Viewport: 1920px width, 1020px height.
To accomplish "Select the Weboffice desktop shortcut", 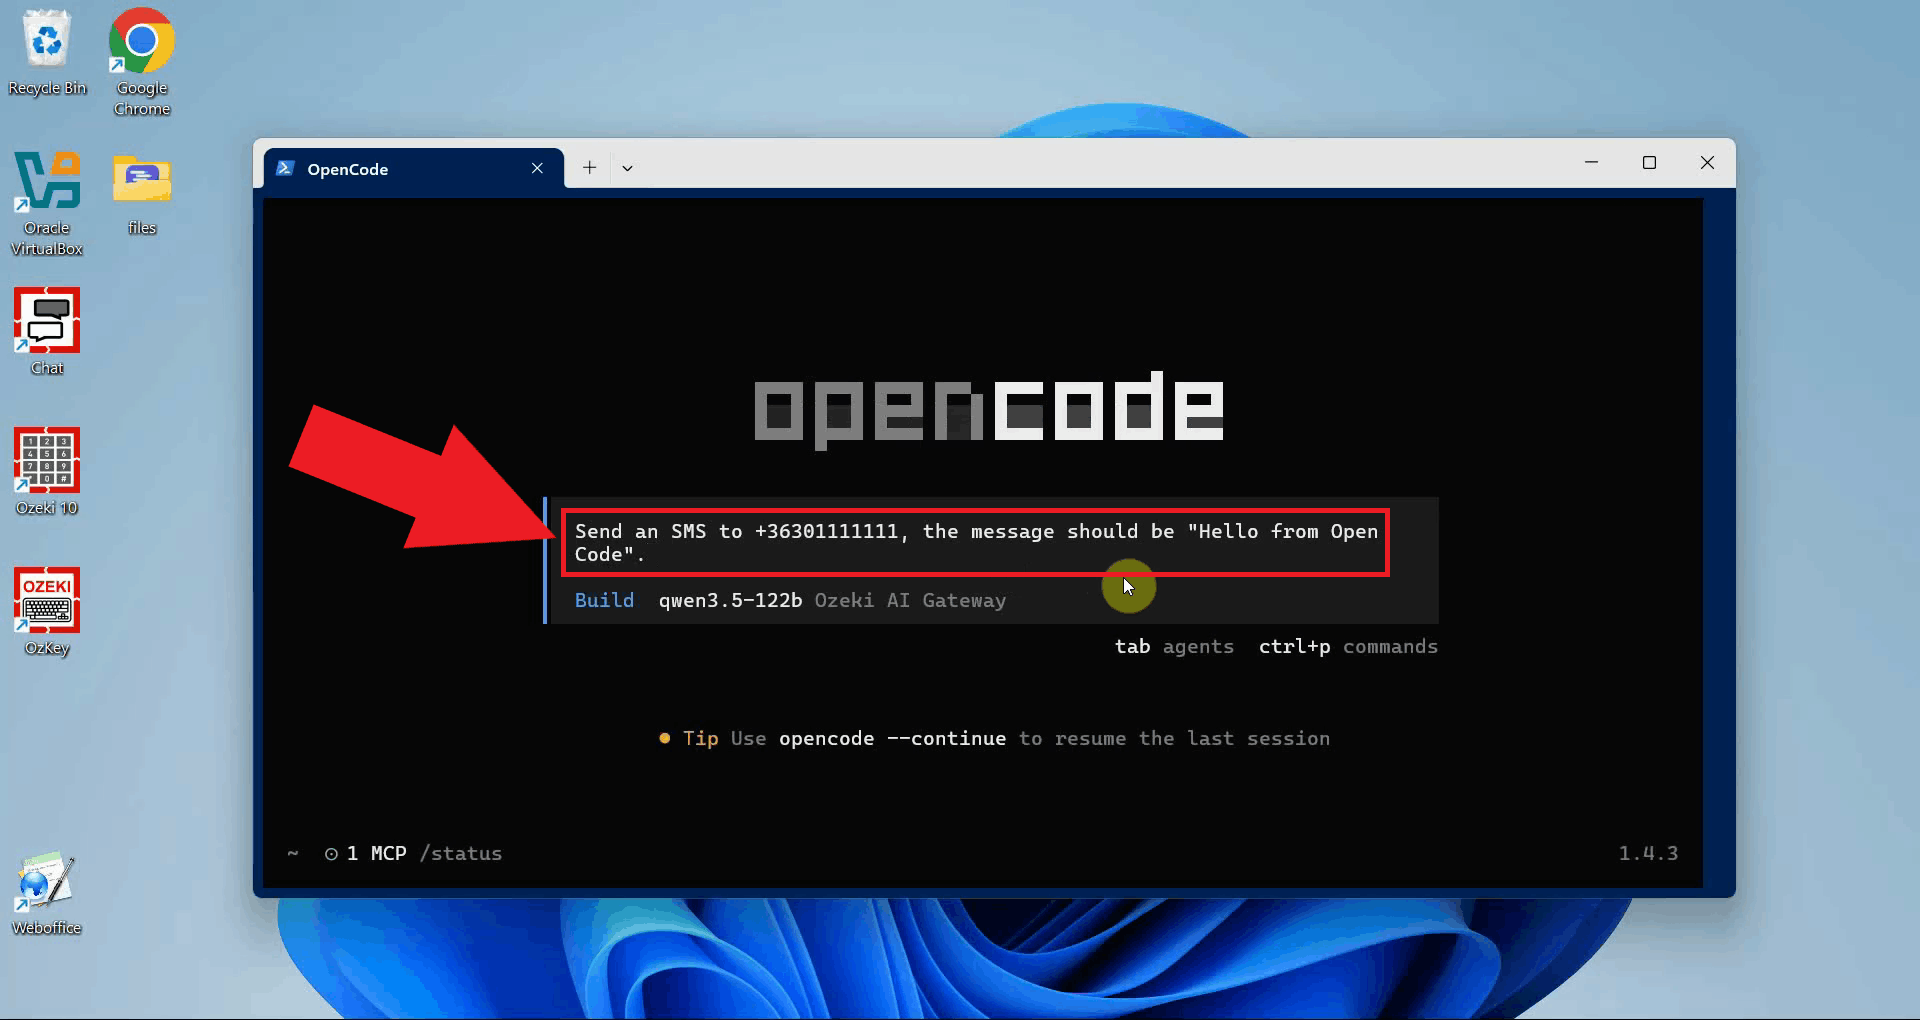I will click(x=47, y=893).
